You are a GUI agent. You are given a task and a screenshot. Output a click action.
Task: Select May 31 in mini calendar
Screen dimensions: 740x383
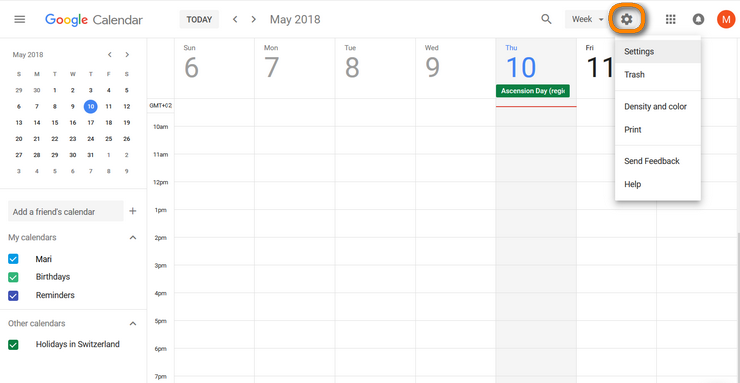[x=91, y=155]
